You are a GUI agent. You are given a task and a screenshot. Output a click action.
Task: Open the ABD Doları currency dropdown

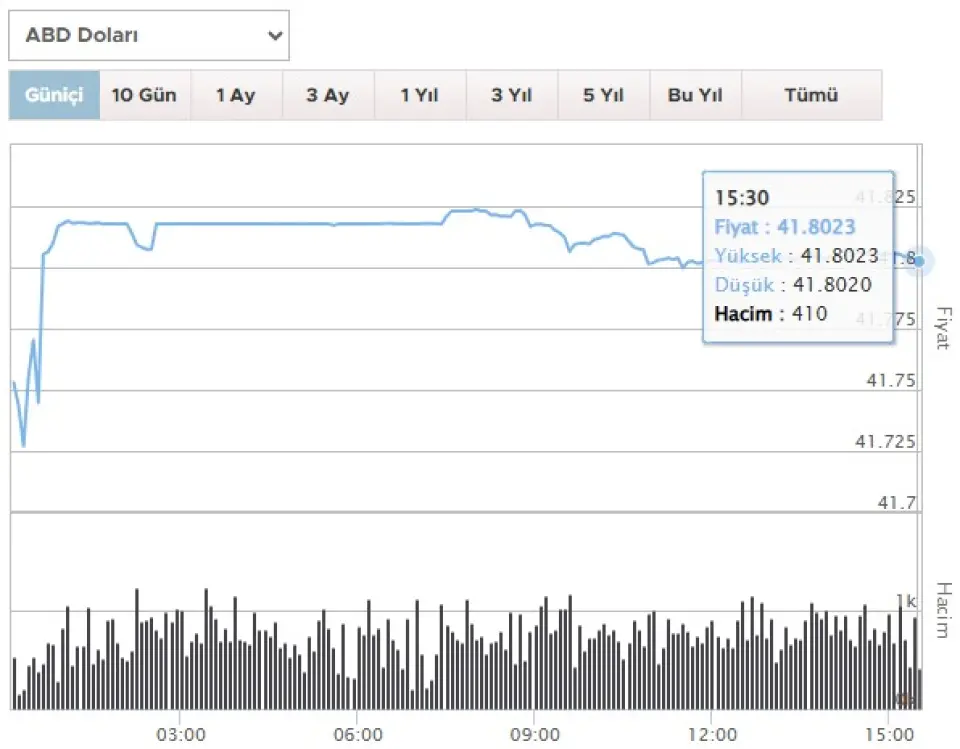(x=149, y=36)
